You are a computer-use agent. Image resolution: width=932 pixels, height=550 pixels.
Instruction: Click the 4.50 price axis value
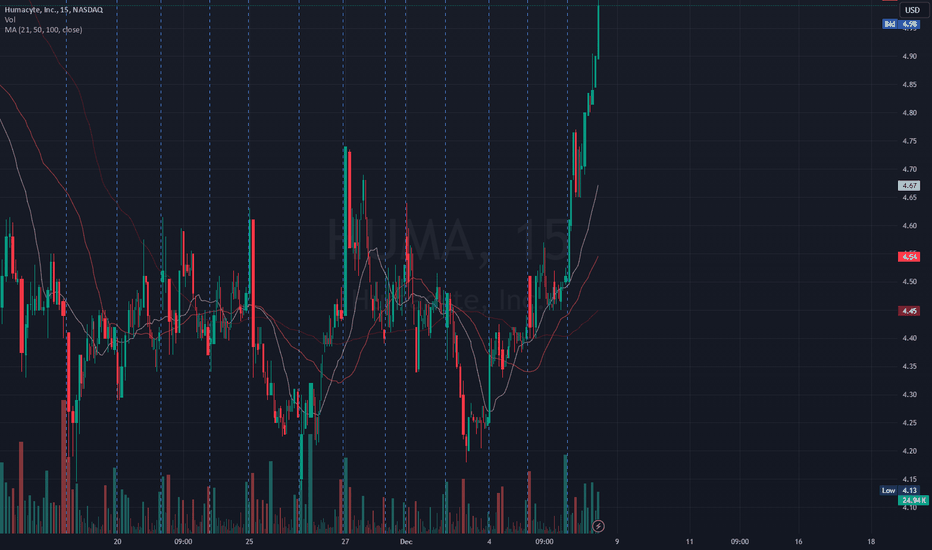pyautogui.click(x=909, y=282)
